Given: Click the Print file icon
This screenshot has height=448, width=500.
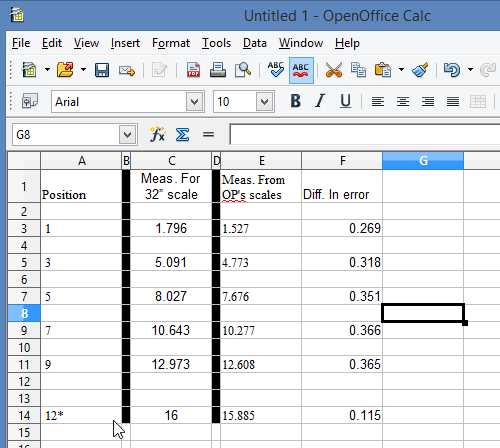Looking at the screenshot, I should click(218, 70).
